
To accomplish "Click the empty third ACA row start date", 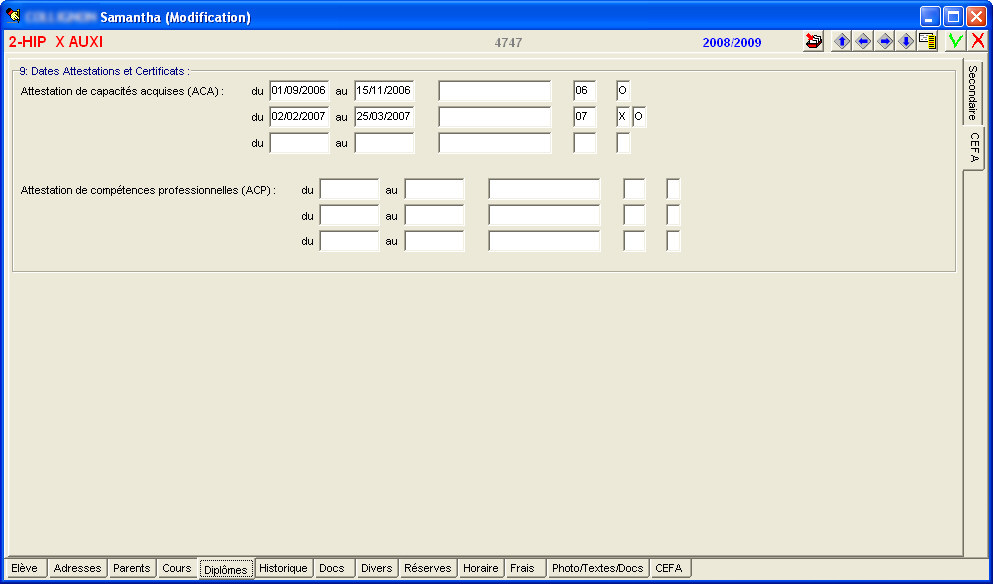I will coord(300,143).
